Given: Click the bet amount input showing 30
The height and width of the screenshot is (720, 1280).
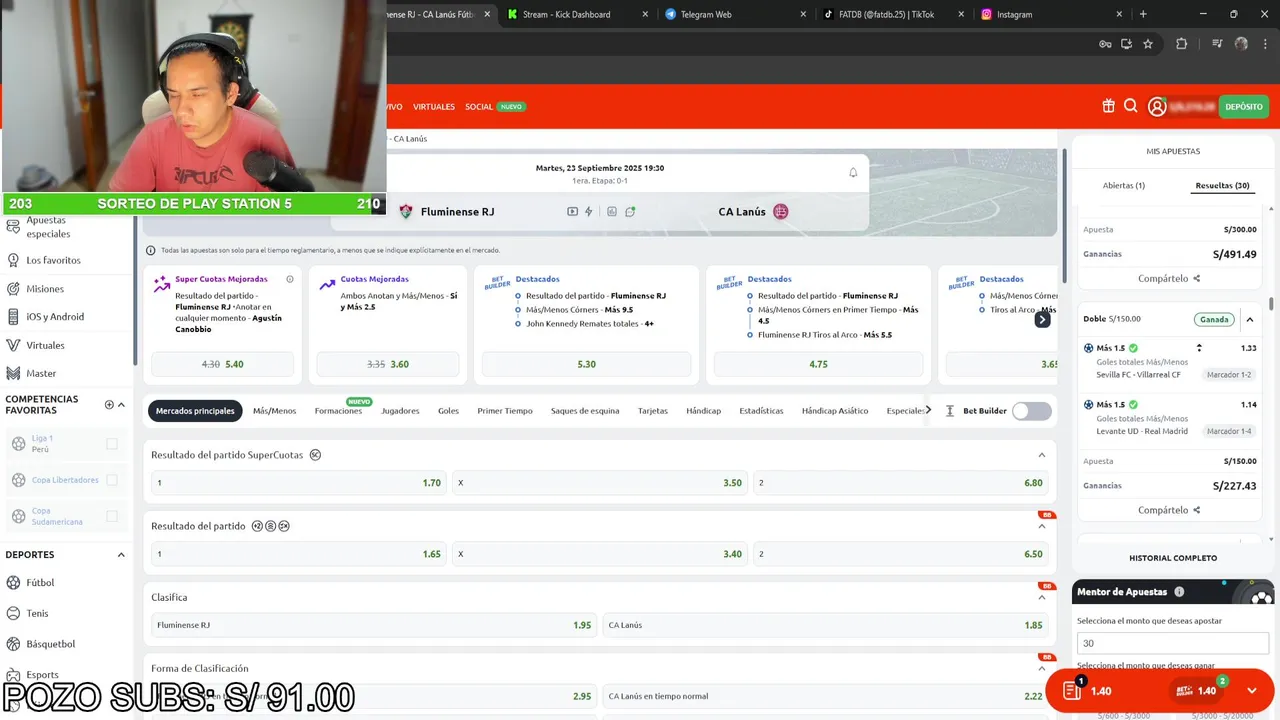Looking at the screenshot, I should (1173, 643).
